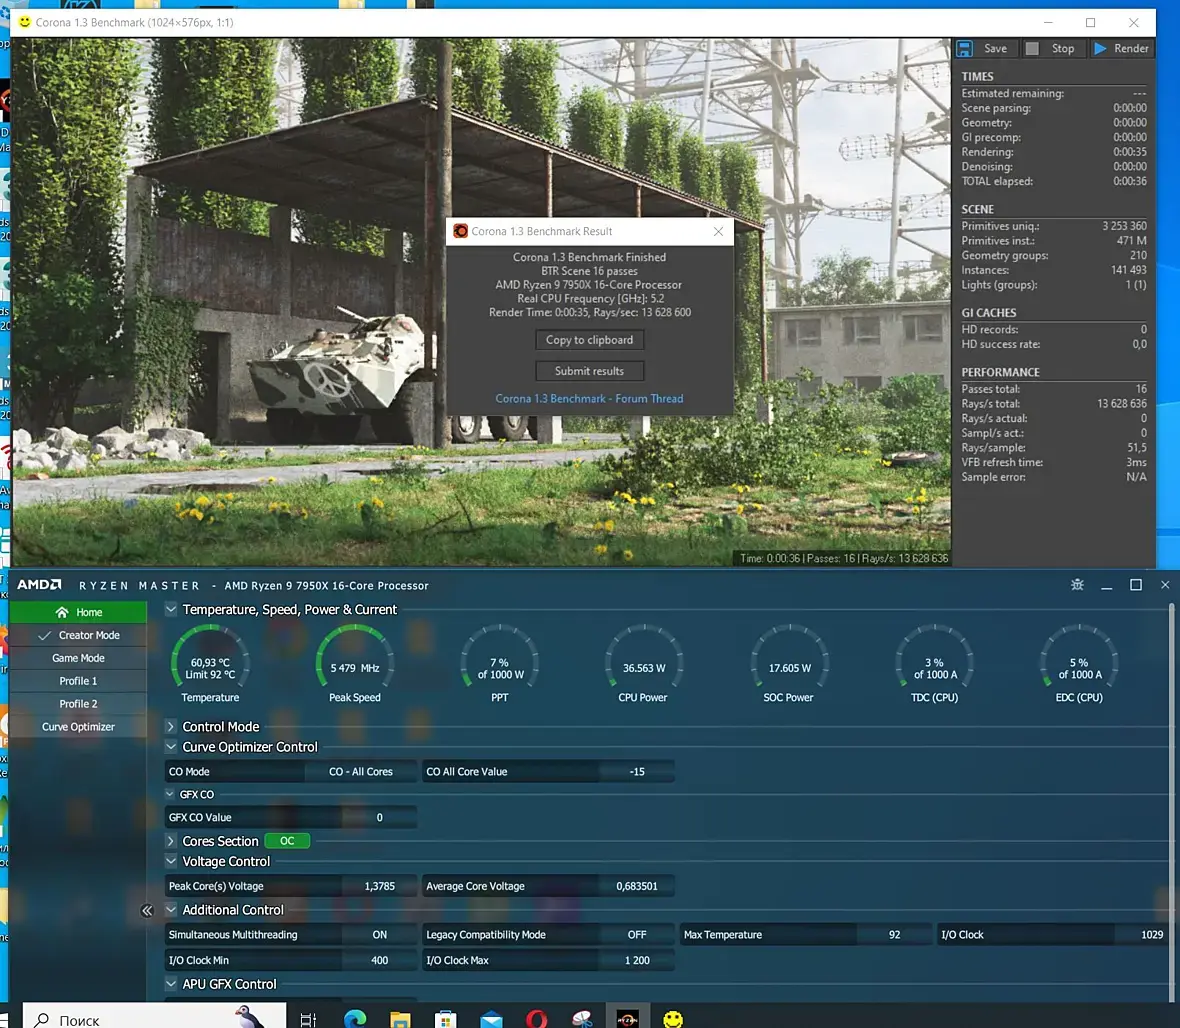The width and height of the screenshot is (1180, 1028).
Task: Open Snipping Tool from taskbar
Action: pos(582,1020)
